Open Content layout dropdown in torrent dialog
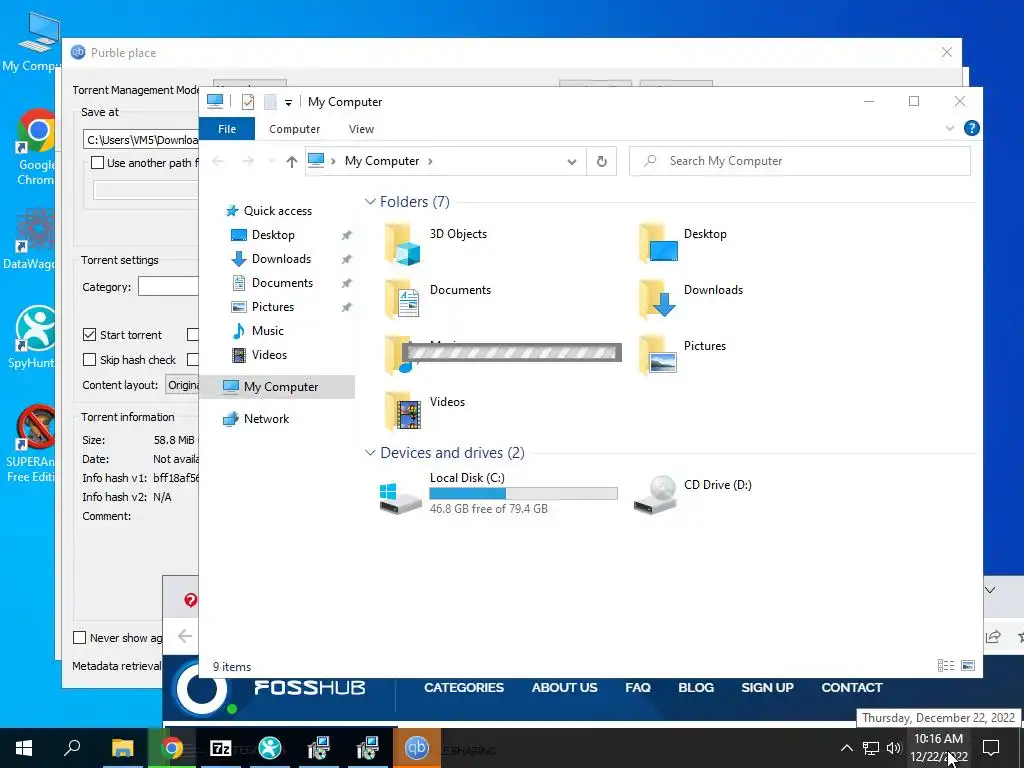Image resolution: width=1024 pixels, height=768 pixels. (x=182, y=385)
